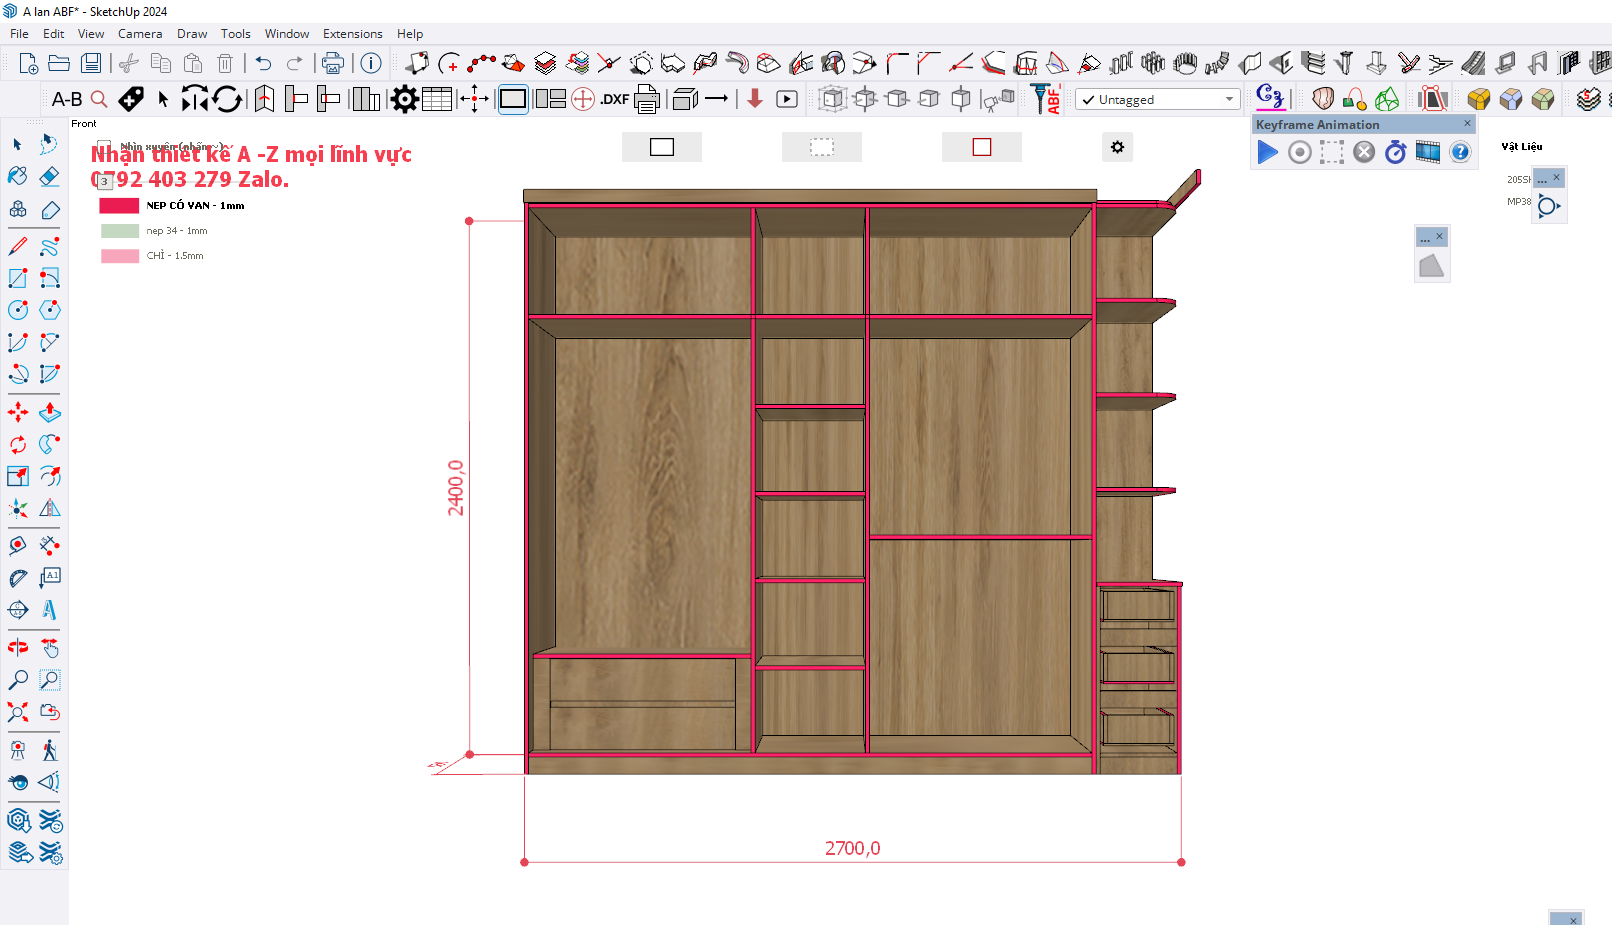This screenshot has width=1612, height=925.
Task: Toggle the dashed rectangle view button
Action: [x=821, y=147]
